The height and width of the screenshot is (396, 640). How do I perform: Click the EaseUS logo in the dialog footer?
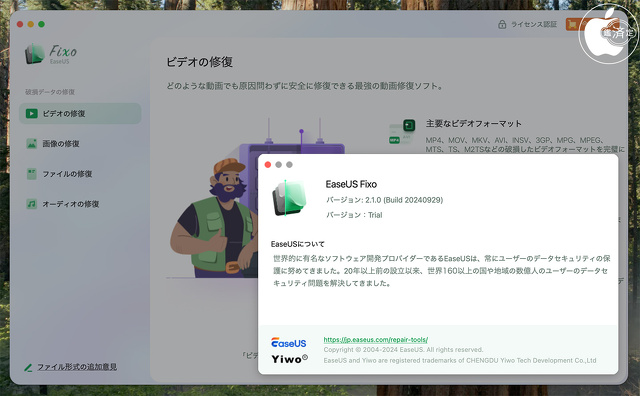289,343
